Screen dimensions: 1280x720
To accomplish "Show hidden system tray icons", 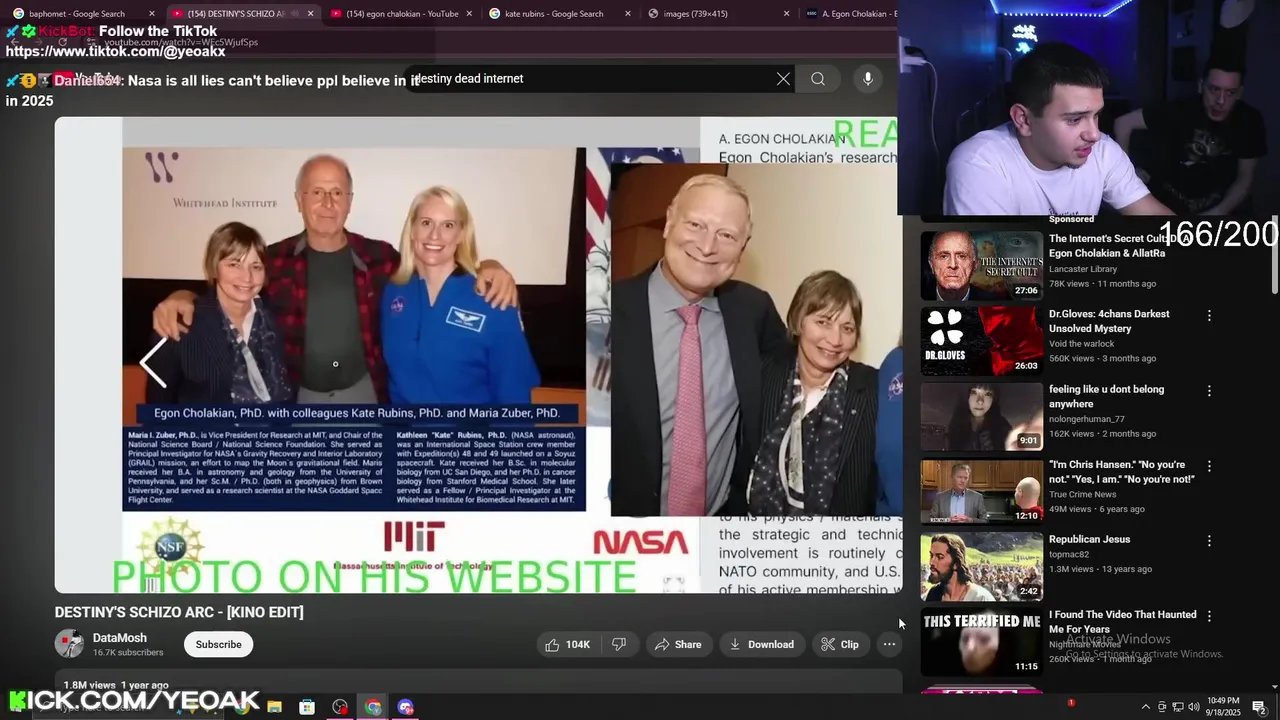I will click(1145, 707).
